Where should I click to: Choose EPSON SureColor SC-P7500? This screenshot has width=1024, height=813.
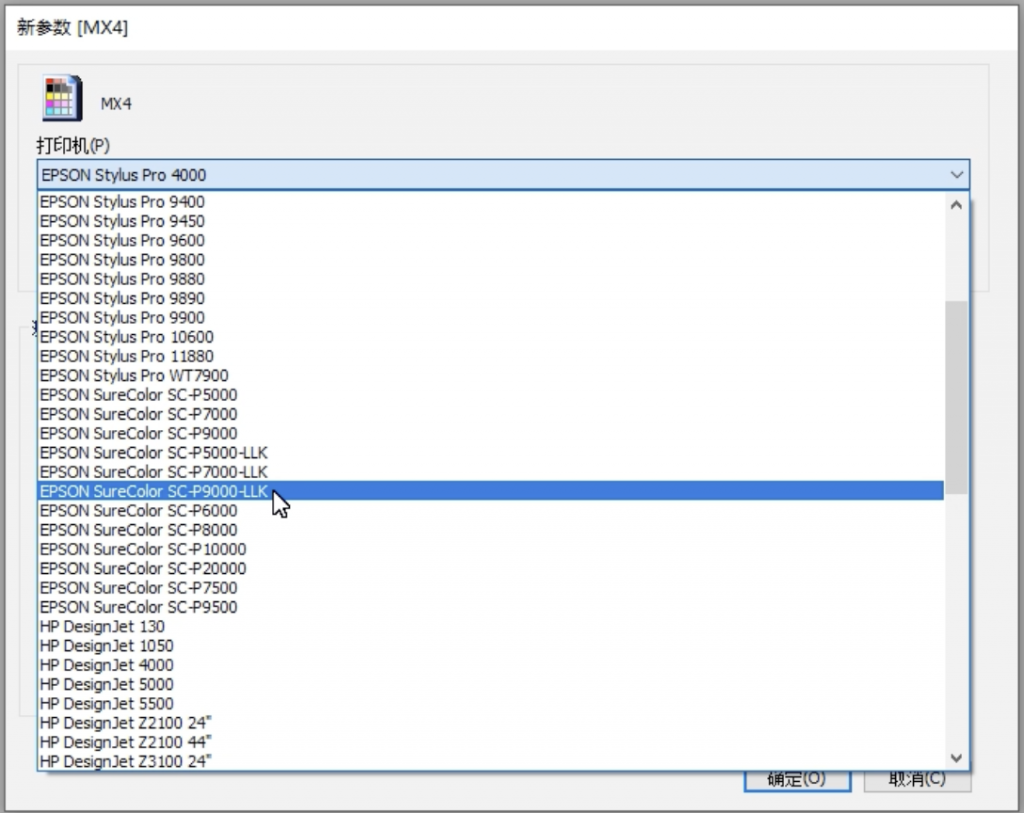[490, 588]
